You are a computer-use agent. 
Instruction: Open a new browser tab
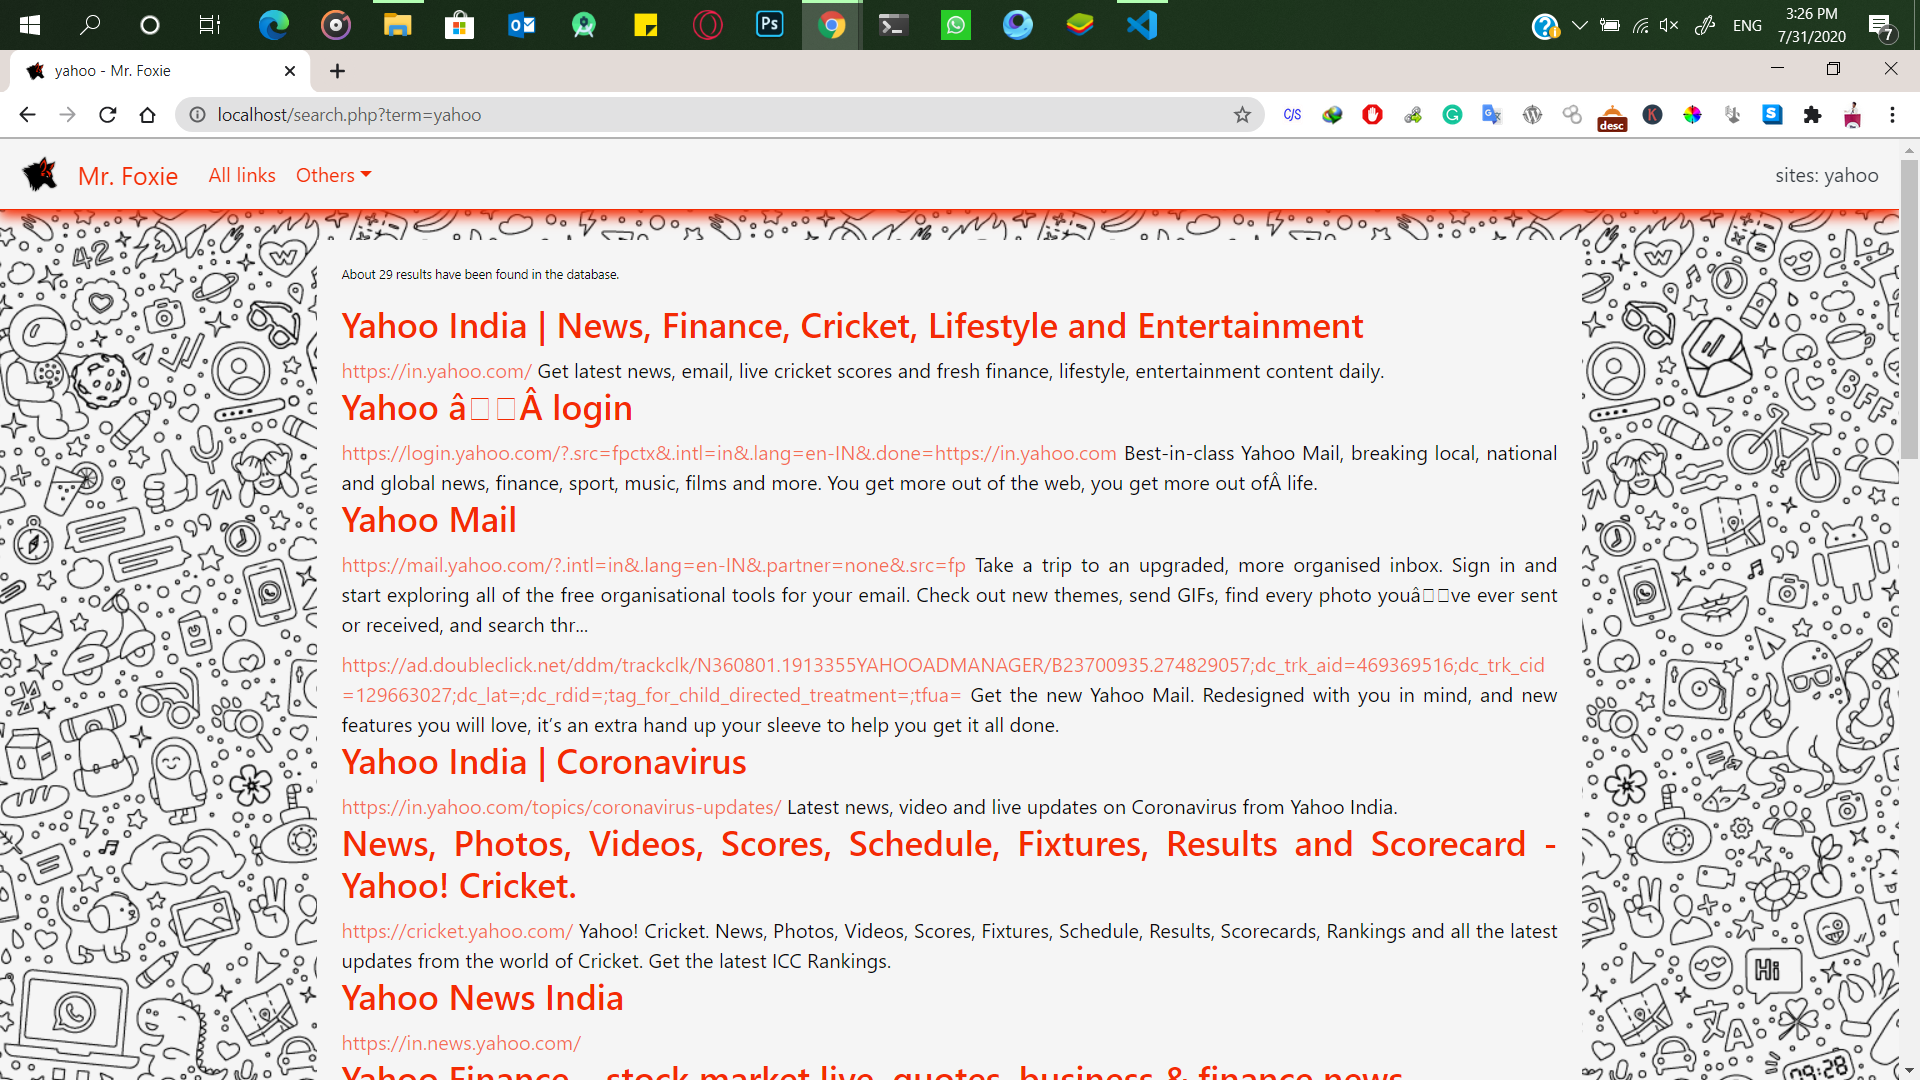coord(337,71)
